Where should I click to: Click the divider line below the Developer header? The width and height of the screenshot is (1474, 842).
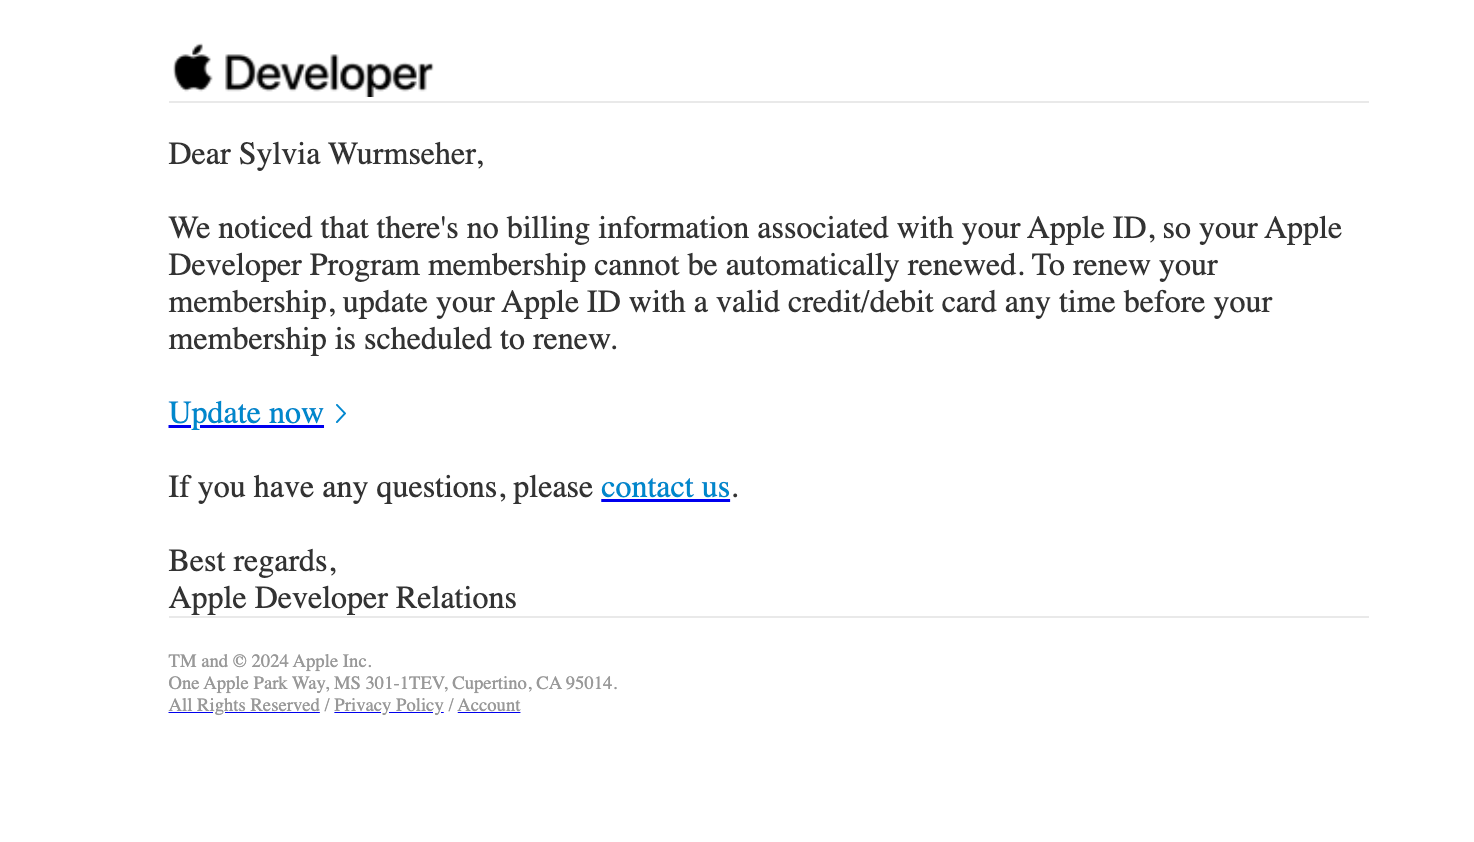point(768,102)
